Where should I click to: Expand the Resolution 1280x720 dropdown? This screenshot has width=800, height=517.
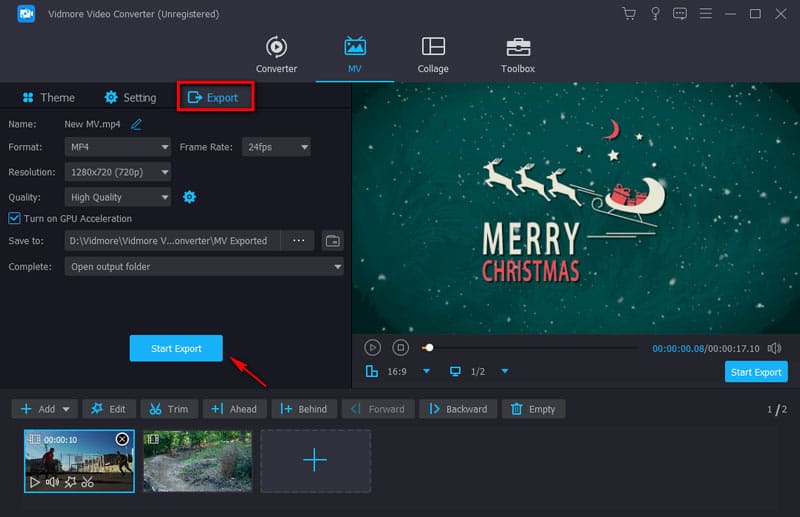(x=118, y=172)
